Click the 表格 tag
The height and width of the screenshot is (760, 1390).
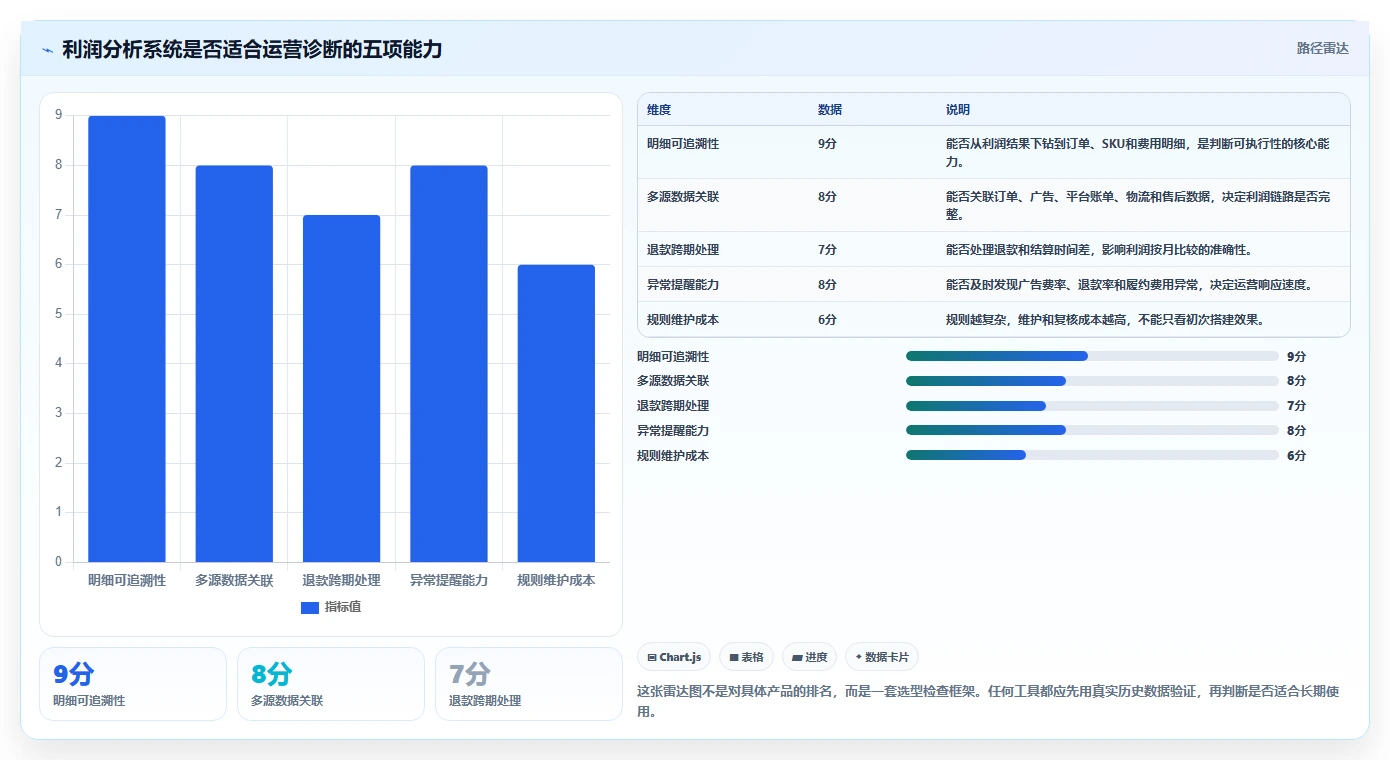(x=747, y=657)
